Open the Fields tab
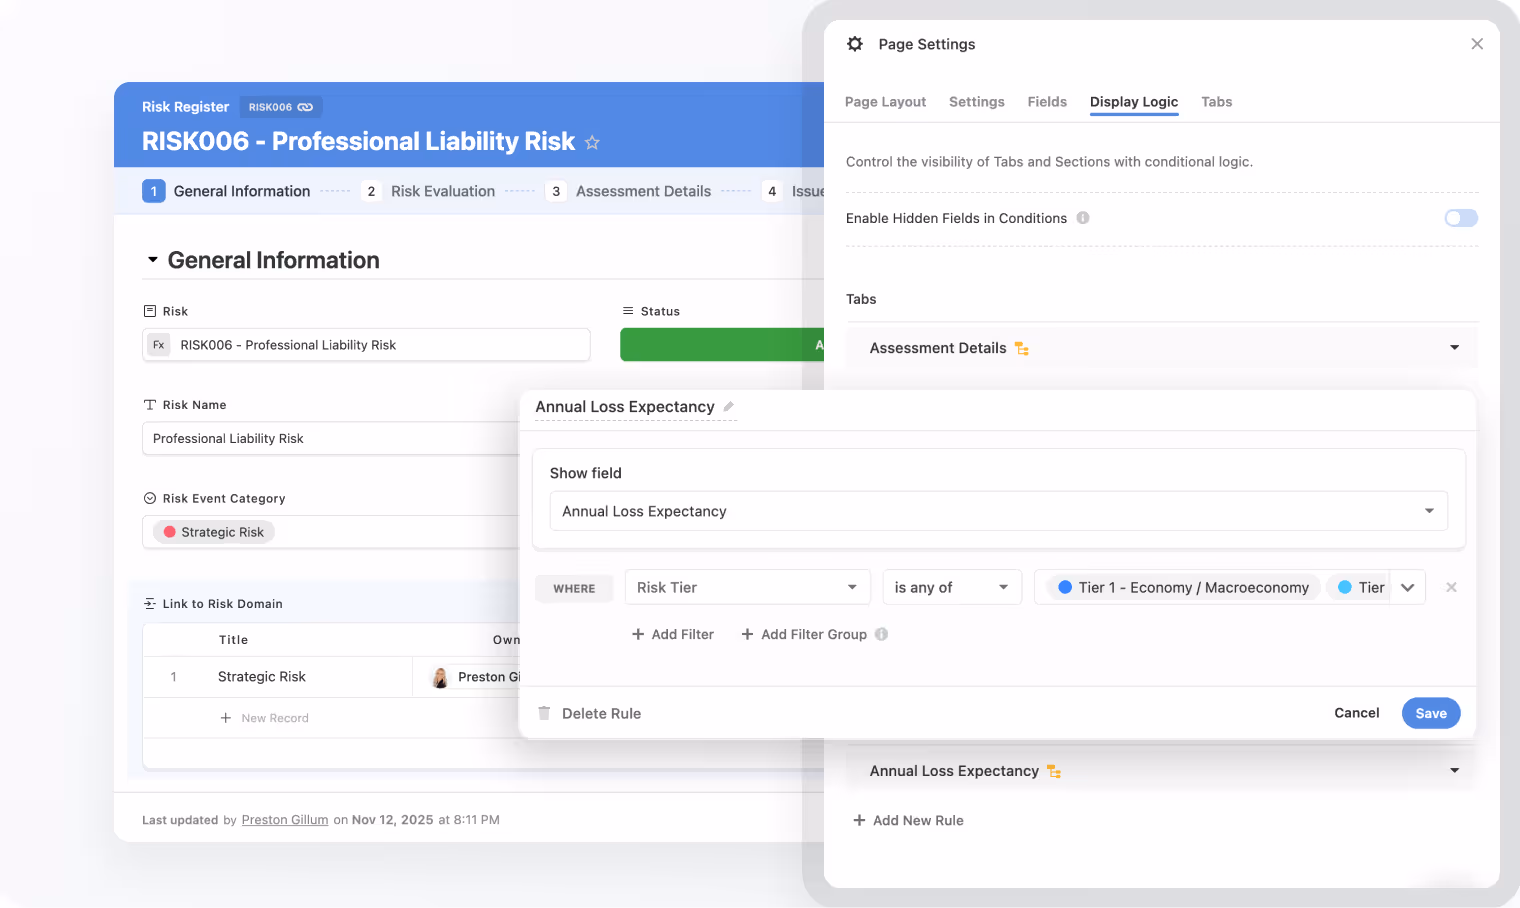Screen dimensions: 1520x908 (1047, 102)
